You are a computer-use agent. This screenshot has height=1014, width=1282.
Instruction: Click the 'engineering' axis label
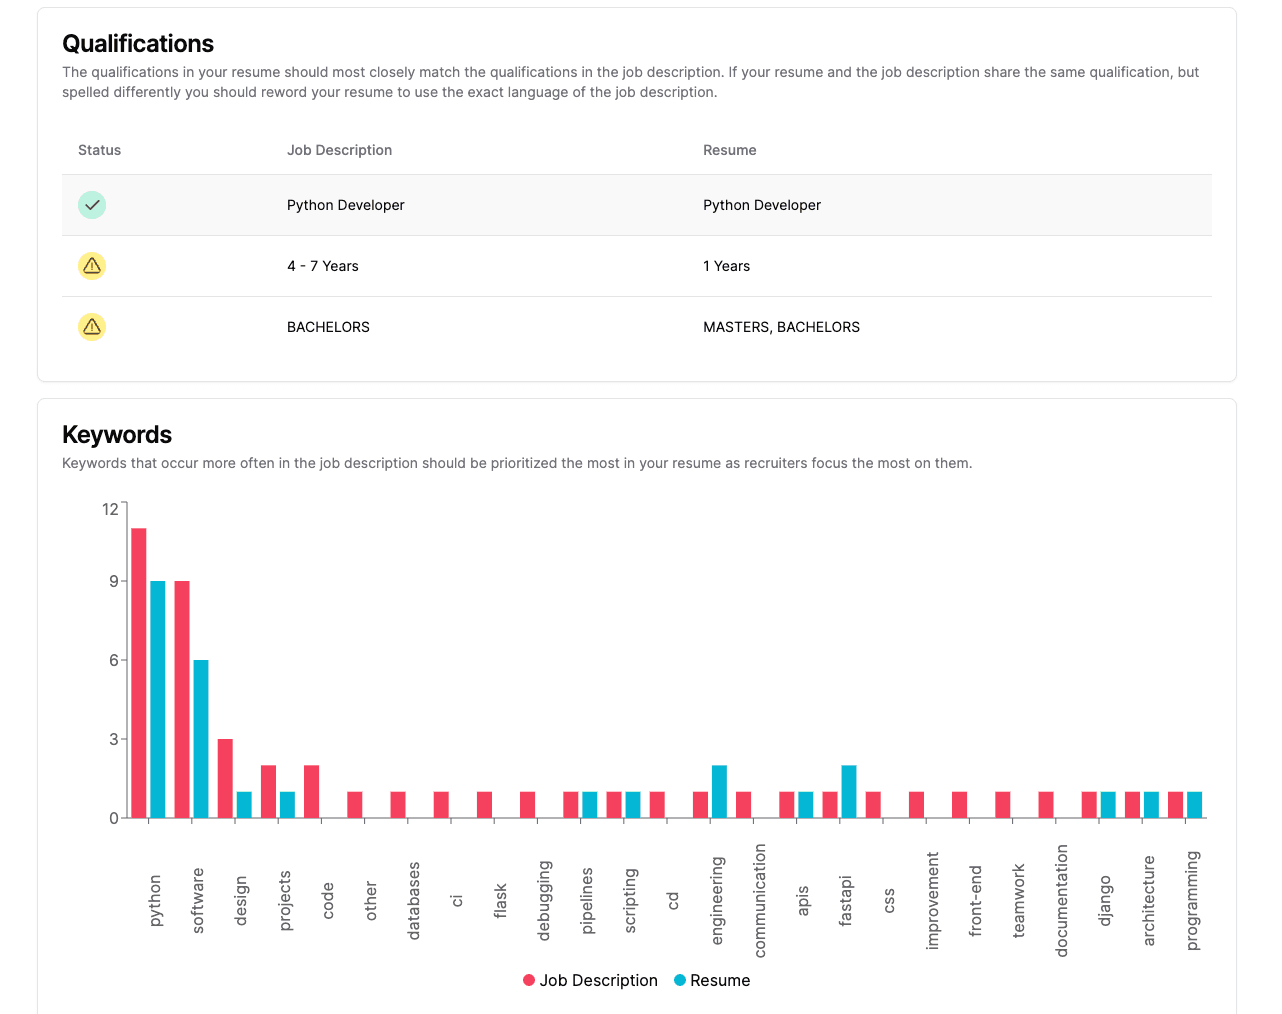[x=717, y=901]
